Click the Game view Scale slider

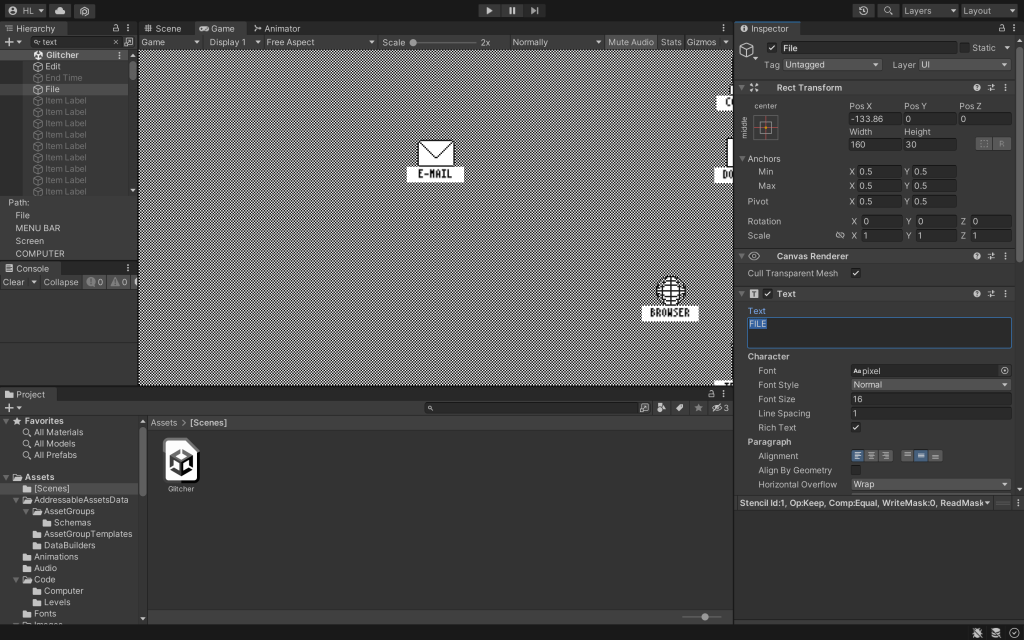coord(443,43)
